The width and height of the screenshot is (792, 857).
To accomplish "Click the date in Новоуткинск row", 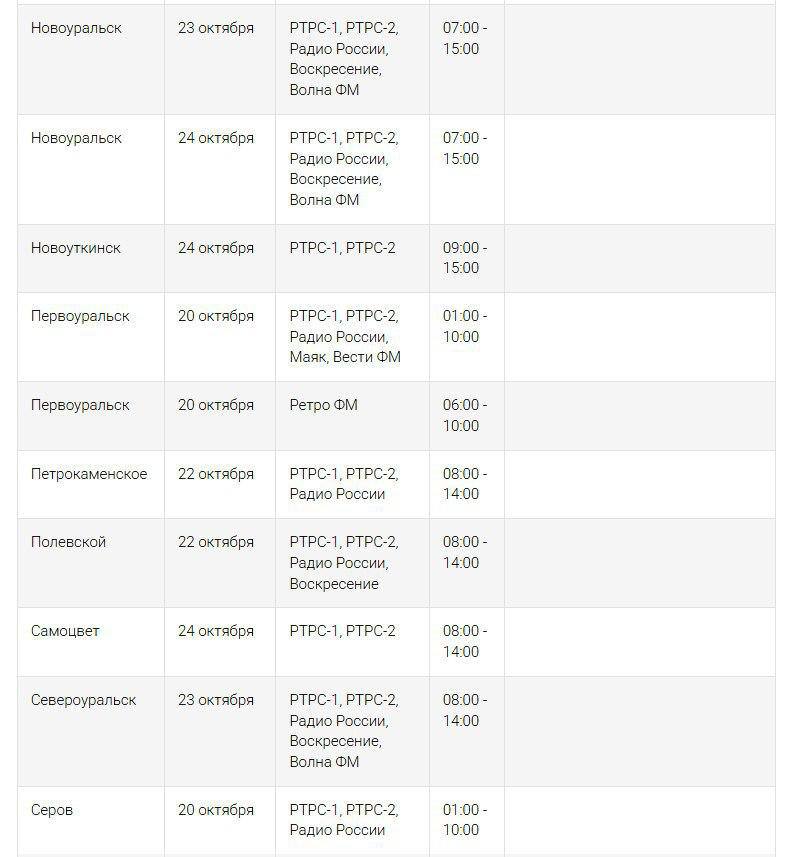I will 216,248.
